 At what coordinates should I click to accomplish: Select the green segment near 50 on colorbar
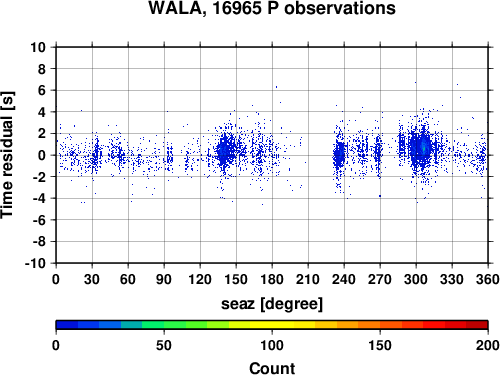(164, 325)
